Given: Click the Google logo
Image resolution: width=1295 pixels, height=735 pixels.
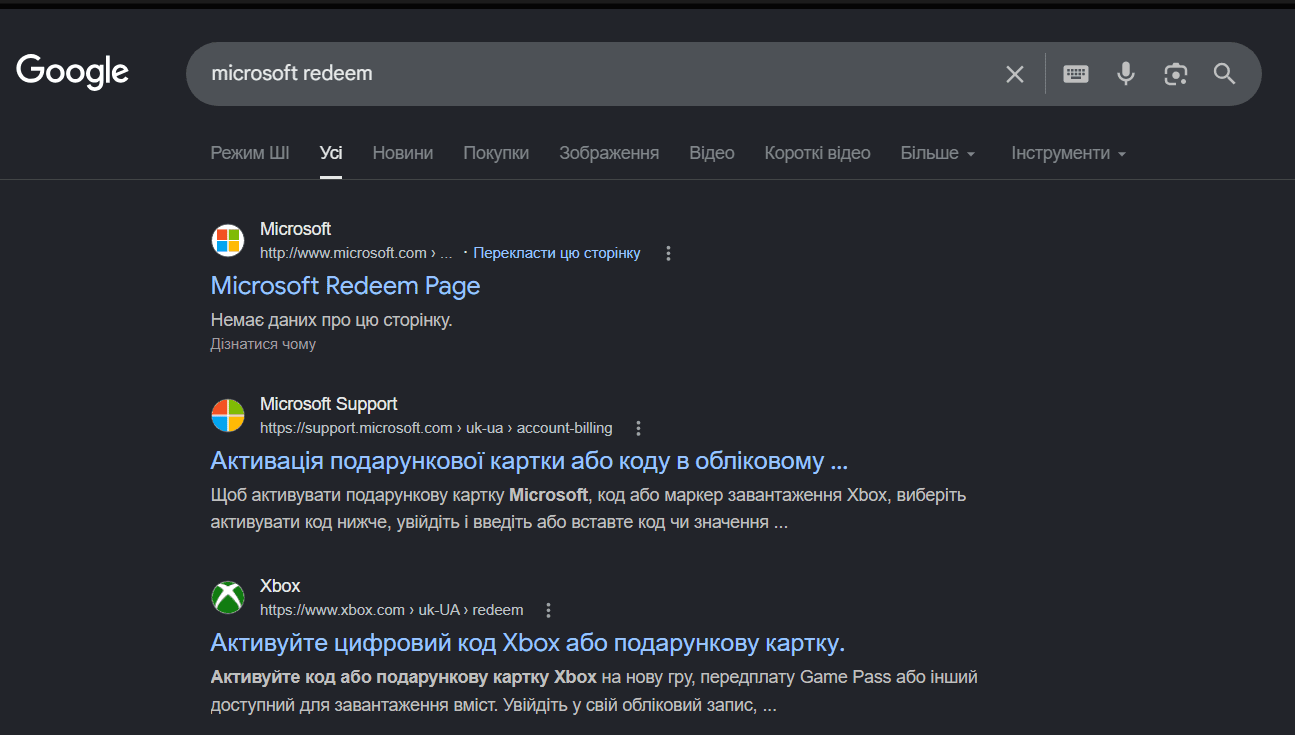Looking at the screenshot, I should [72, 72].
